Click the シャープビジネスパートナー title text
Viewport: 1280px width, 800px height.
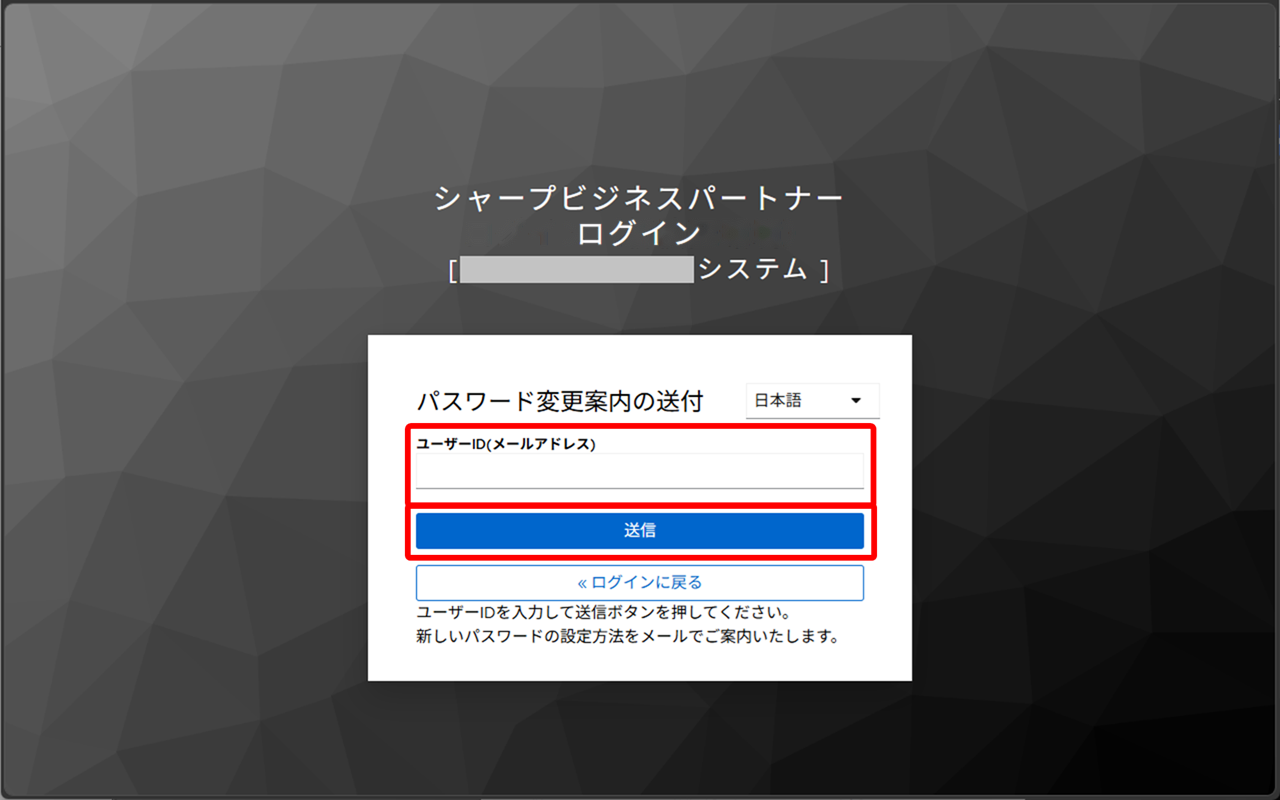[x=639, y=199]
